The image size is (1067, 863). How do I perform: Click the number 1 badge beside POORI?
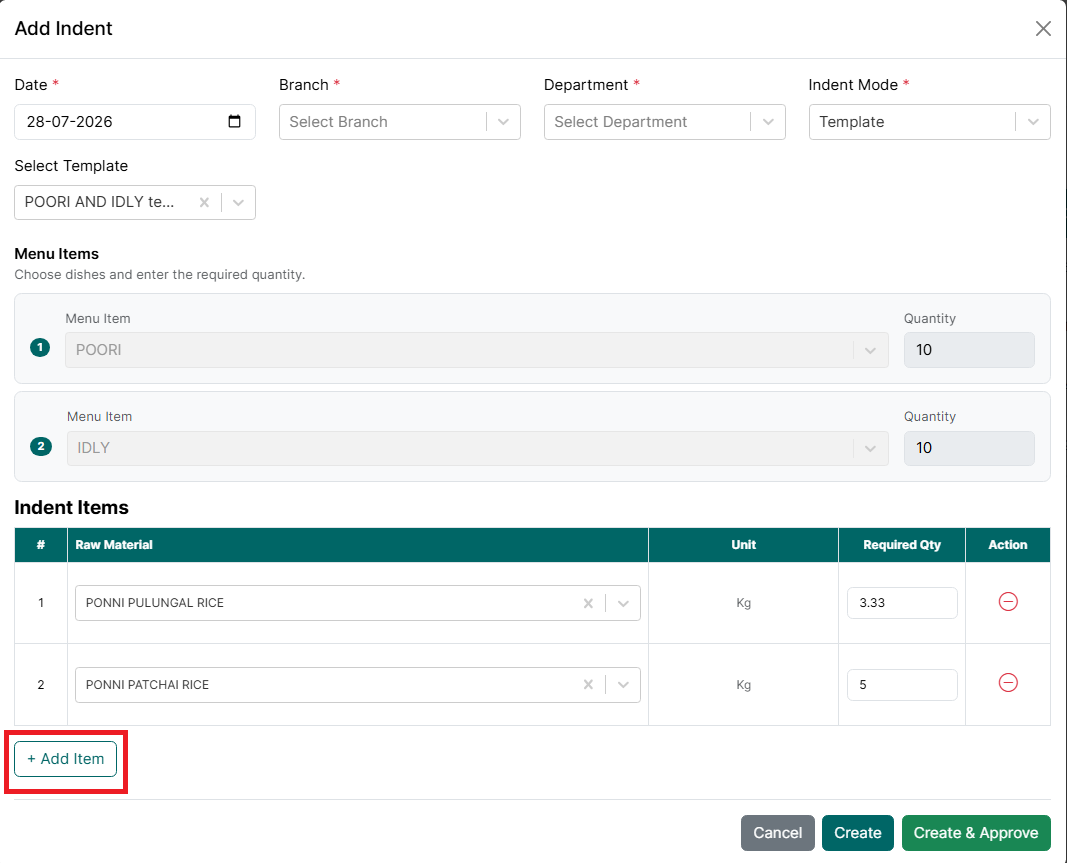[x=40, y=348]
